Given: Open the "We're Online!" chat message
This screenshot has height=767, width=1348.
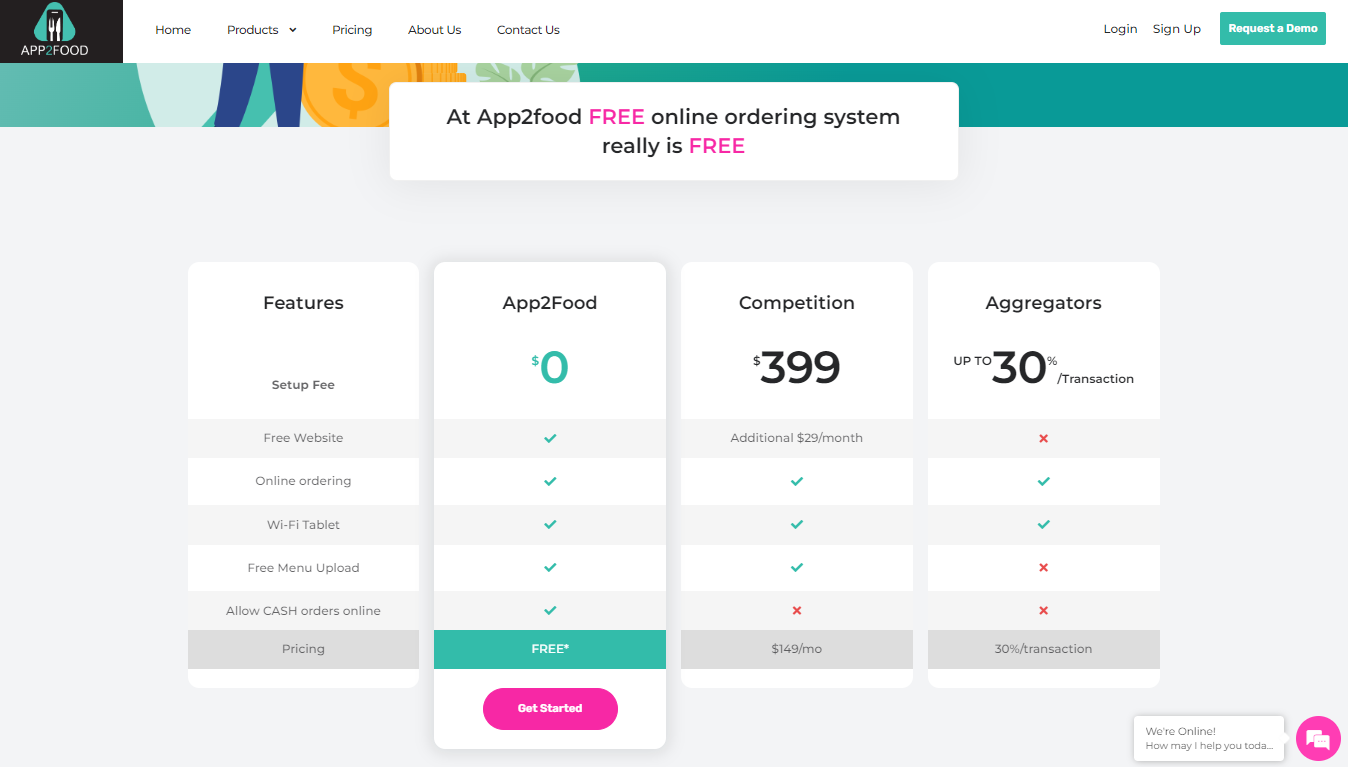Looking at the screenshot, I should point(1209,738).
